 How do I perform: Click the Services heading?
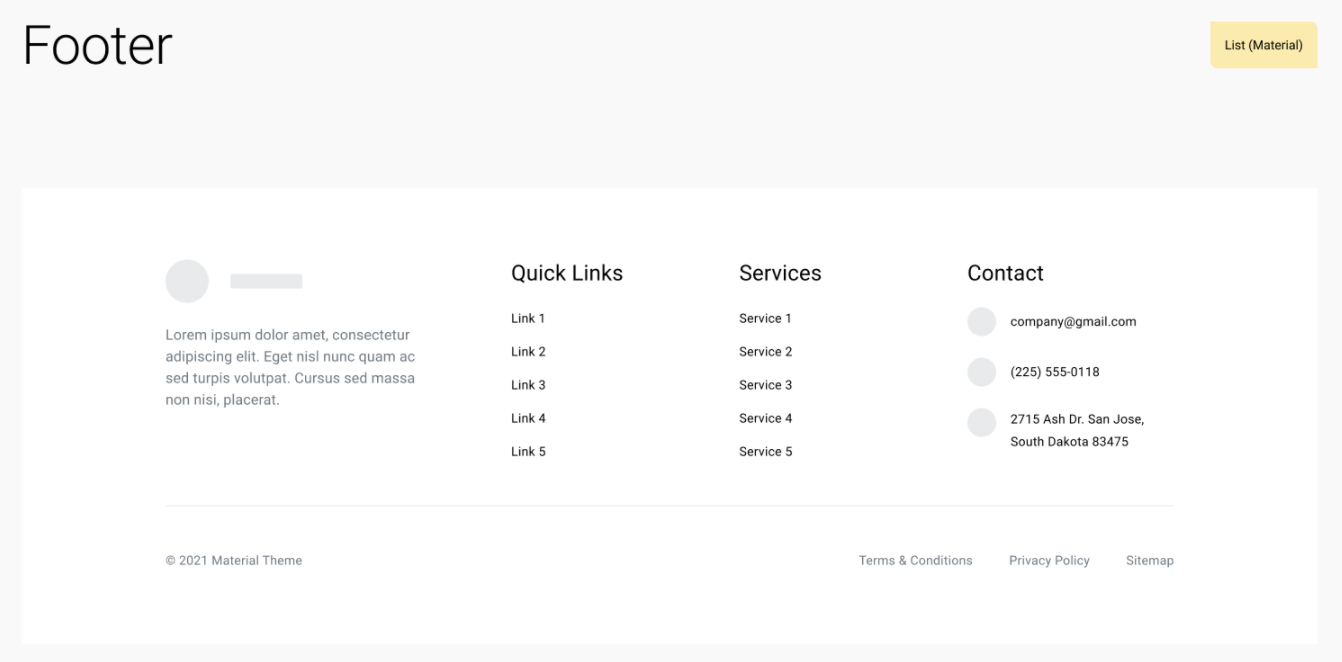coord(780,273)
